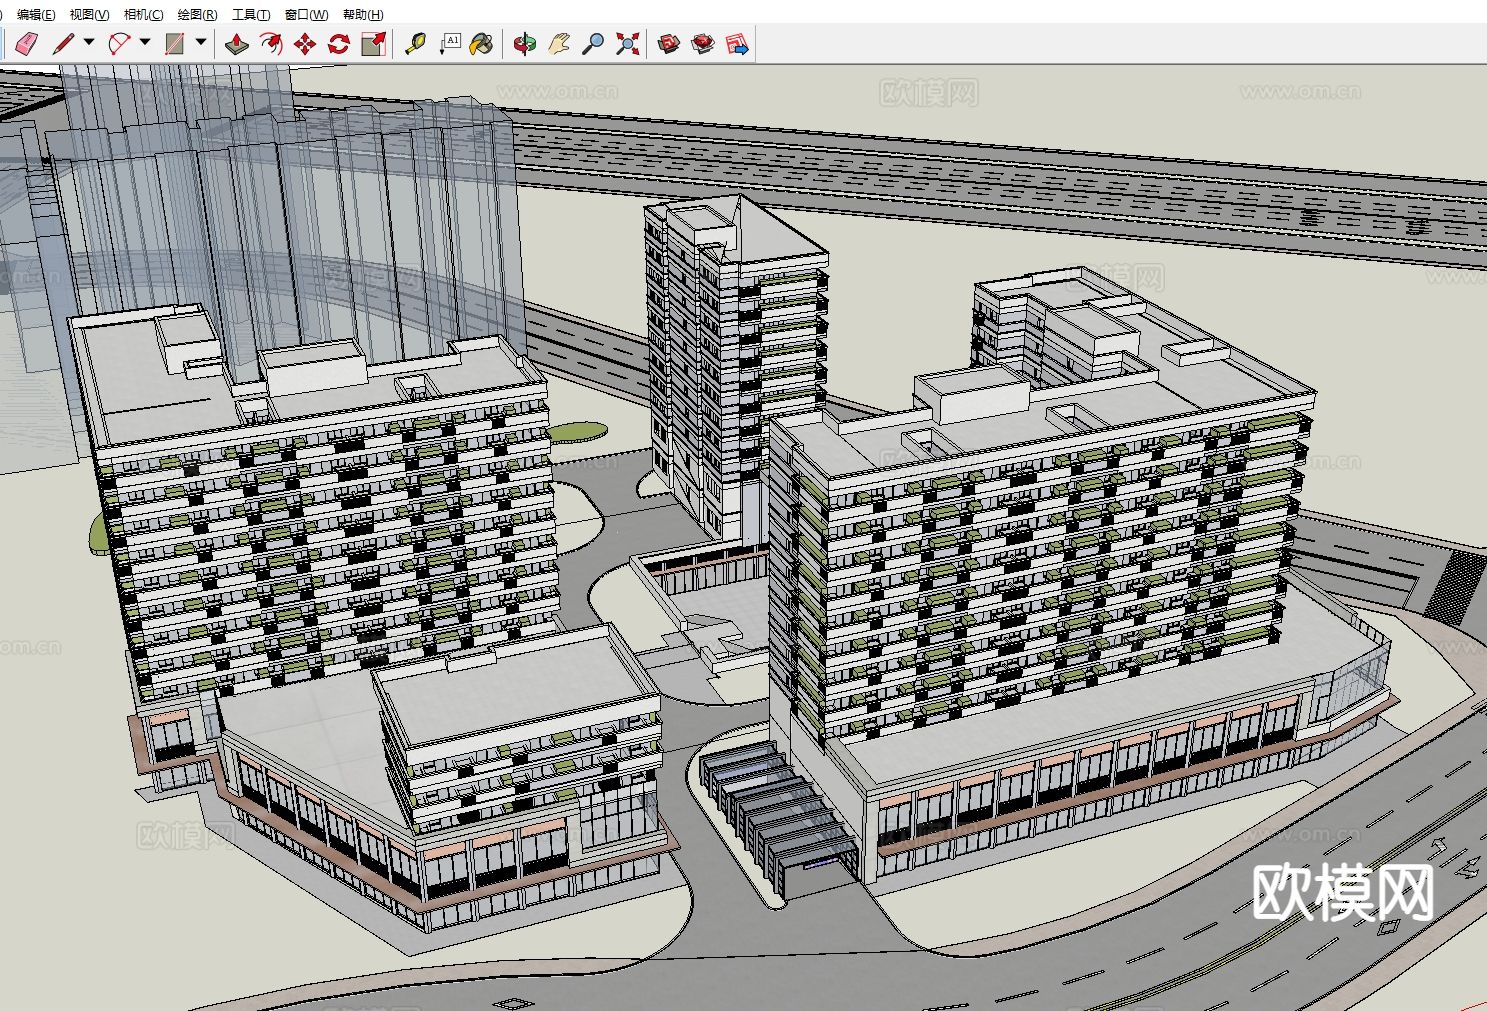Click the Send to LayOut icon

(x=737, y=44)
